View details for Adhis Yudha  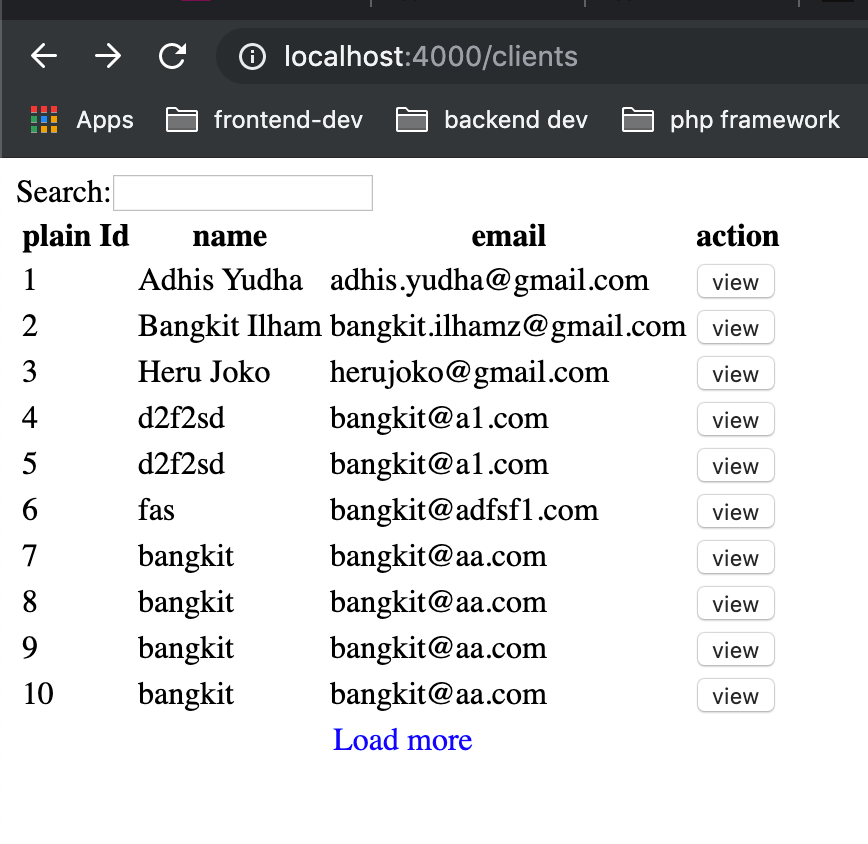point(735,281)
